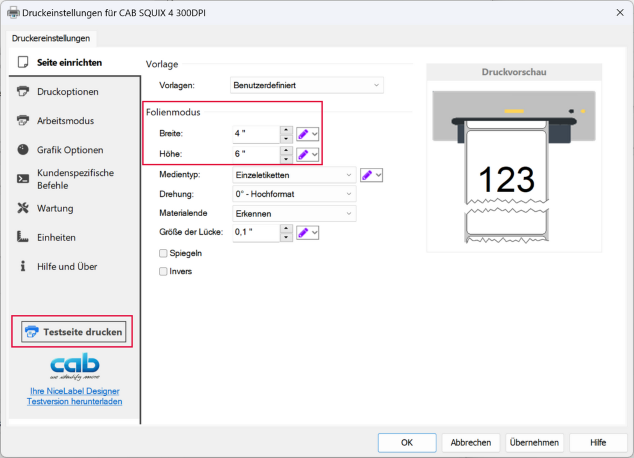Click the Druckoptionen printer icon

(x=23, y=91)
